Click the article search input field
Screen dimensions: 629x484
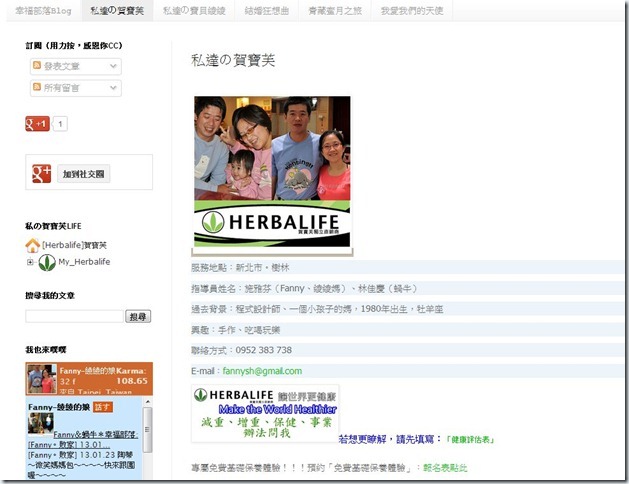click(x=75, y=316)
